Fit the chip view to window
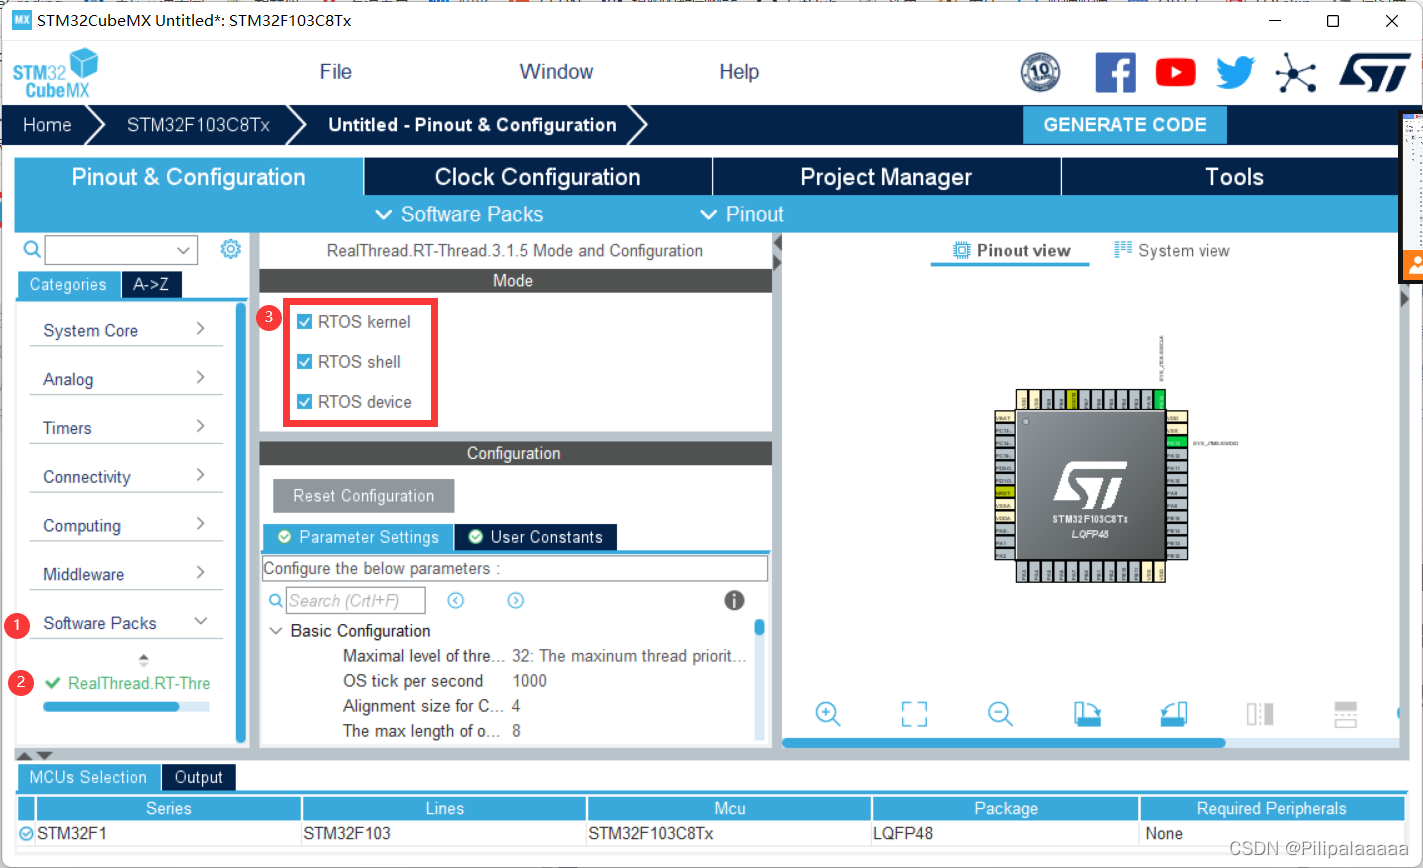This screenshot has height=868, width=1423. click(x=914, y=714)
